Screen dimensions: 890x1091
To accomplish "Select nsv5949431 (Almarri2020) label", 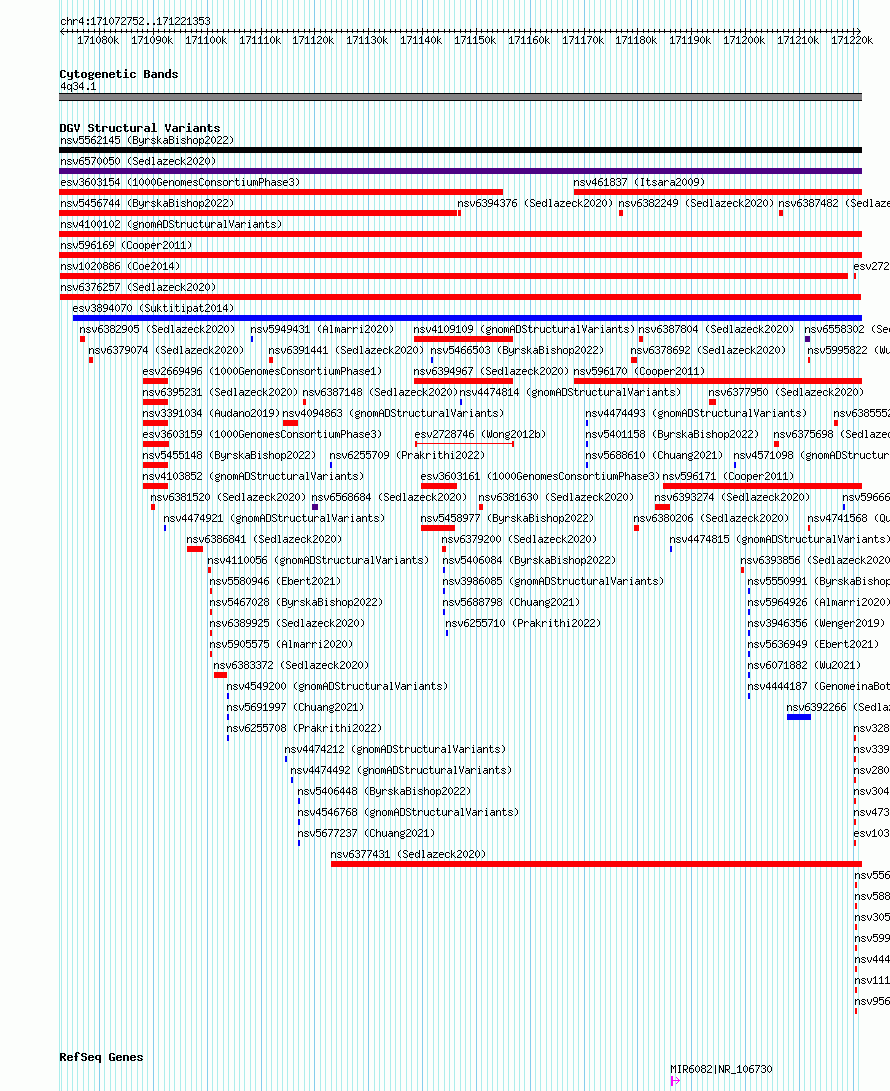I will [x=322, y=329].
